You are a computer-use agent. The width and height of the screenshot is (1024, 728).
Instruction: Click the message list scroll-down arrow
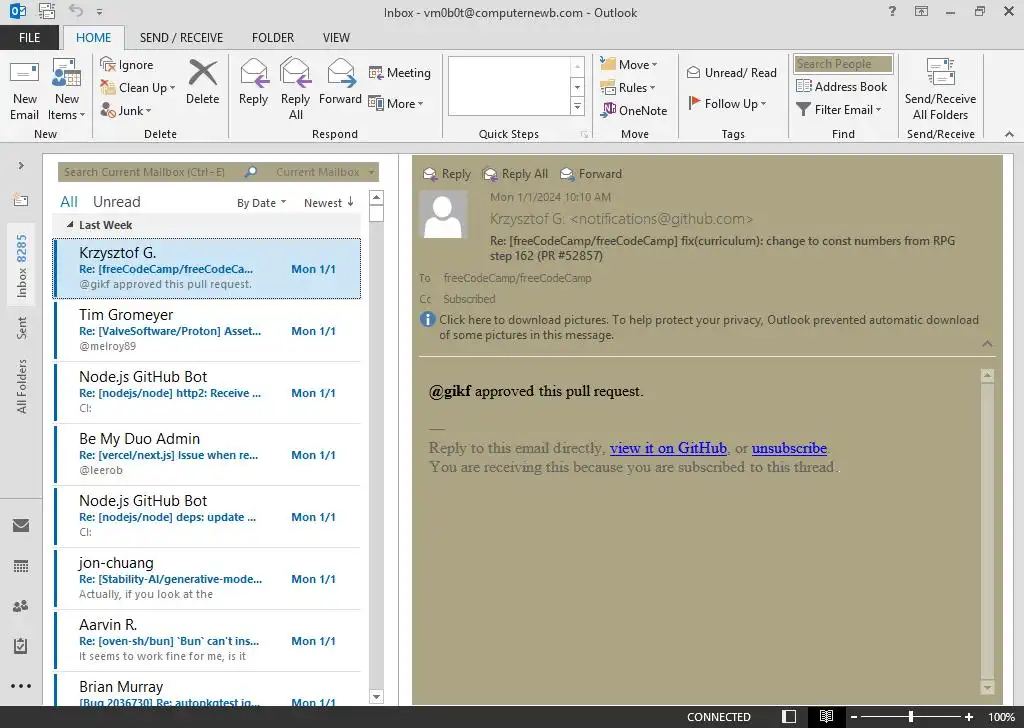point(376,697)
